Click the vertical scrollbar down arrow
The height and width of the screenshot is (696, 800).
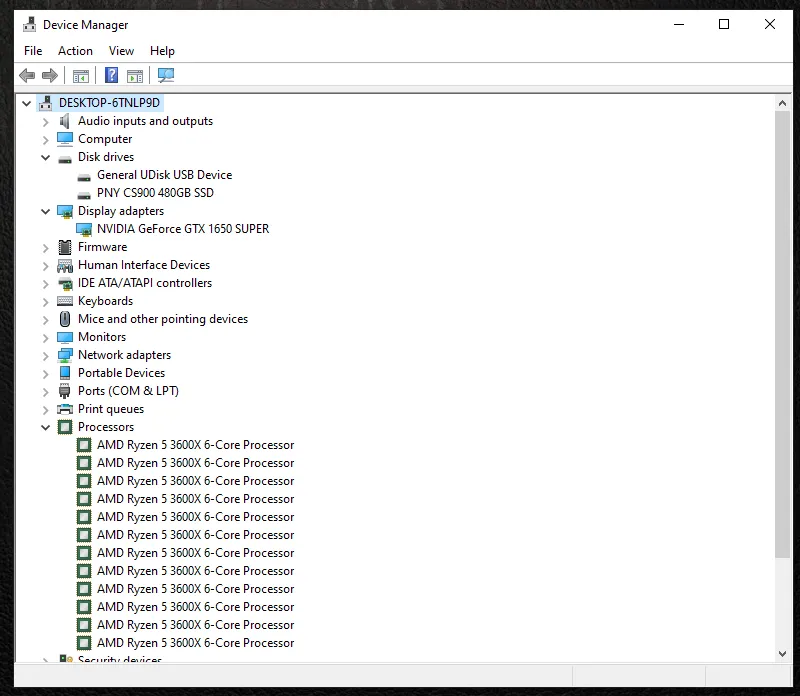tap(783, 653)
